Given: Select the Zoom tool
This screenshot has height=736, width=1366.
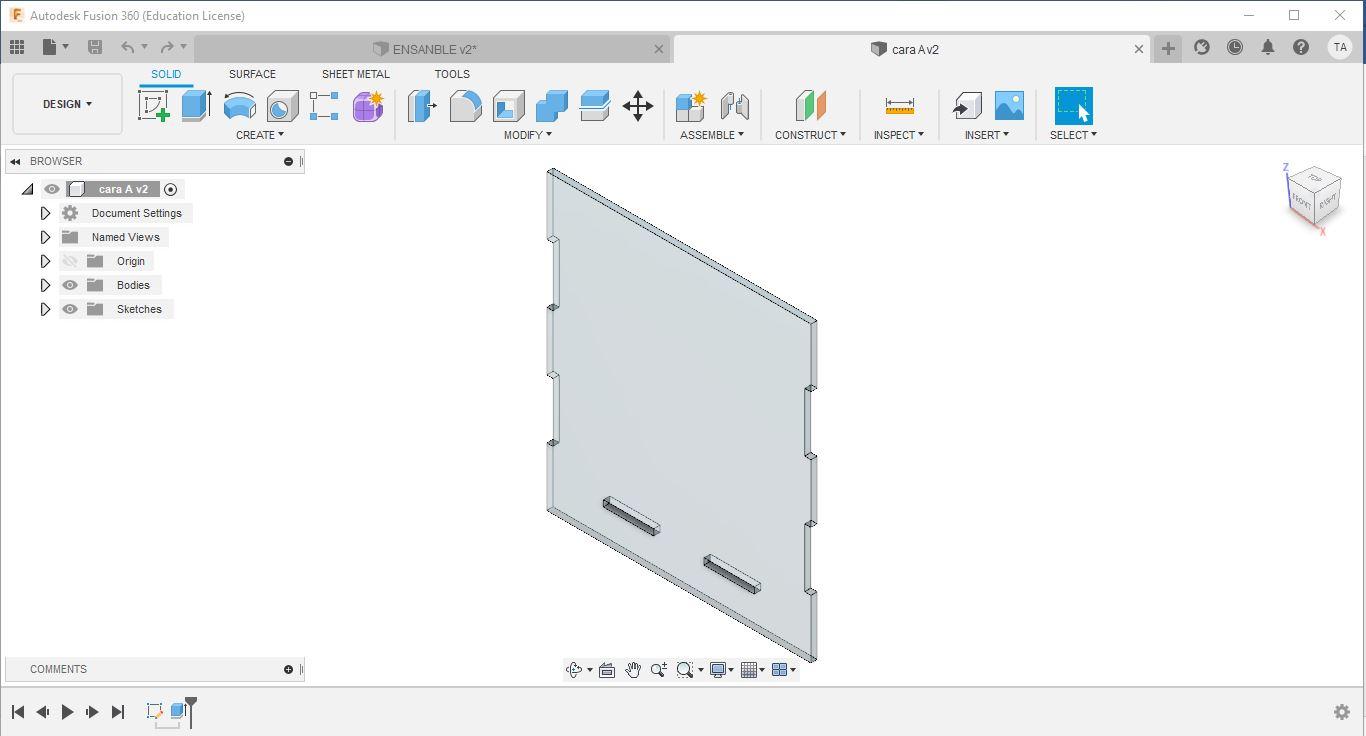Looking at the screenshot, I should tap(659, 670).
